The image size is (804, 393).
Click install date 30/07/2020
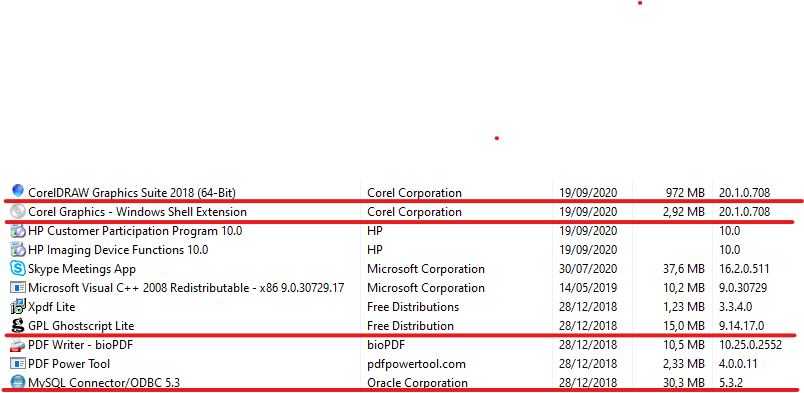click(x=588, y=269)
